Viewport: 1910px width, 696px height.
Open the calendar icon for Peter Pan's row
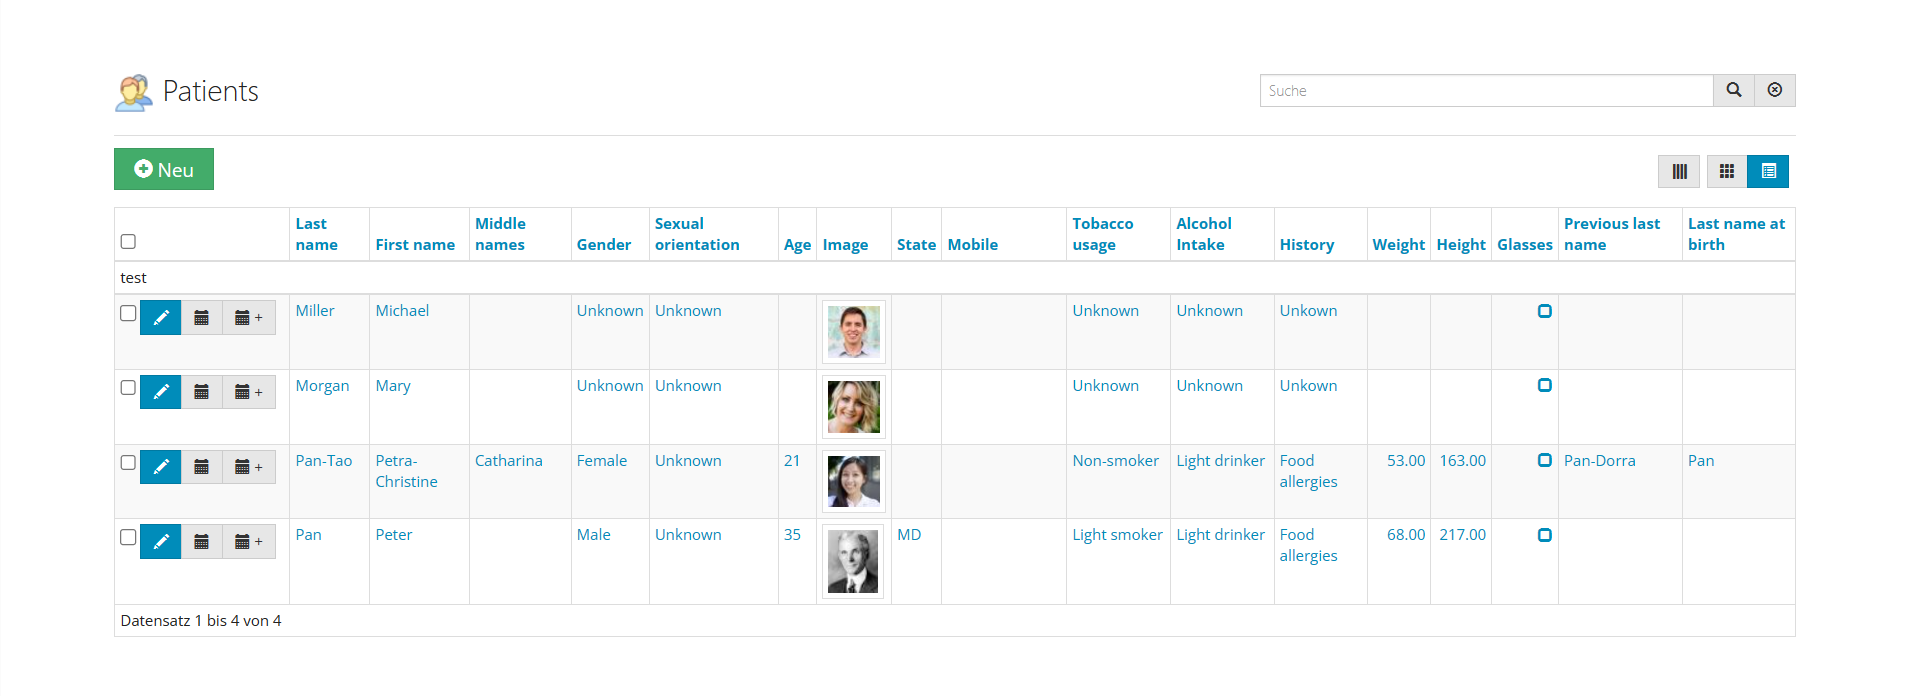[x=201, y=541]
